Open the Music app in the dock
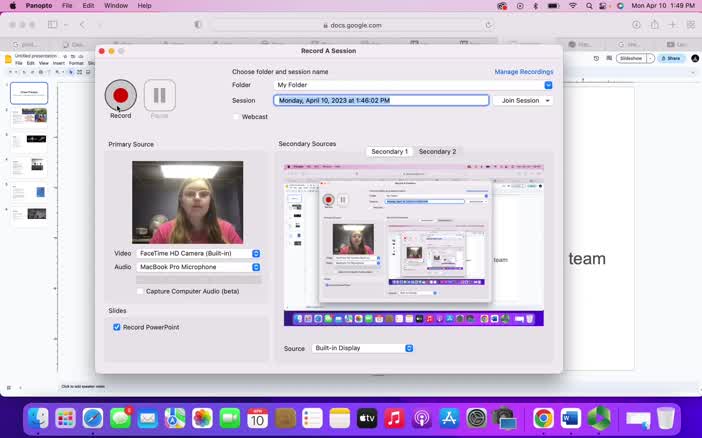 point(394,418)
